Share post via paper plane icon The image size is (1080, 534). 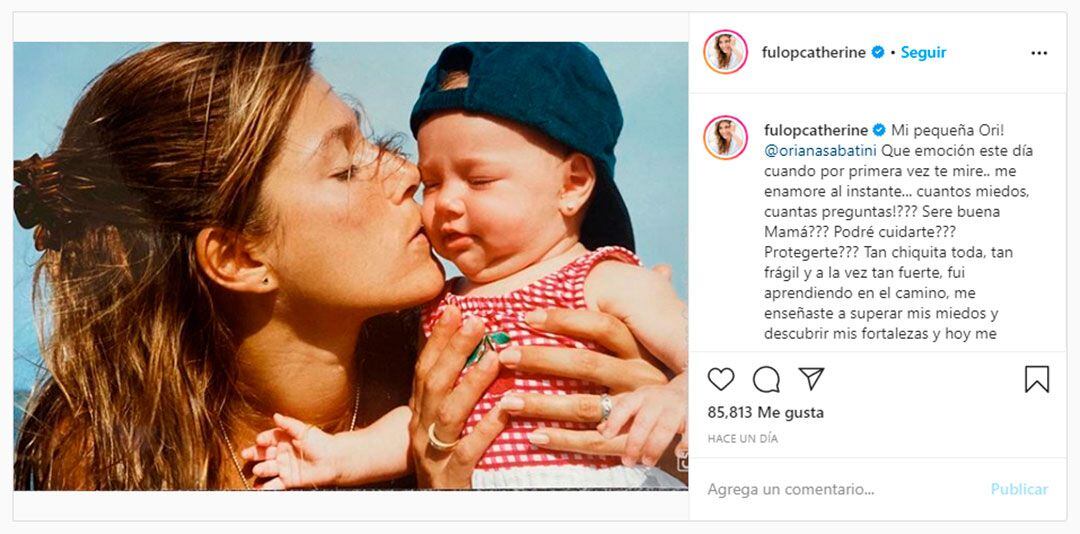tap(811, 379)
